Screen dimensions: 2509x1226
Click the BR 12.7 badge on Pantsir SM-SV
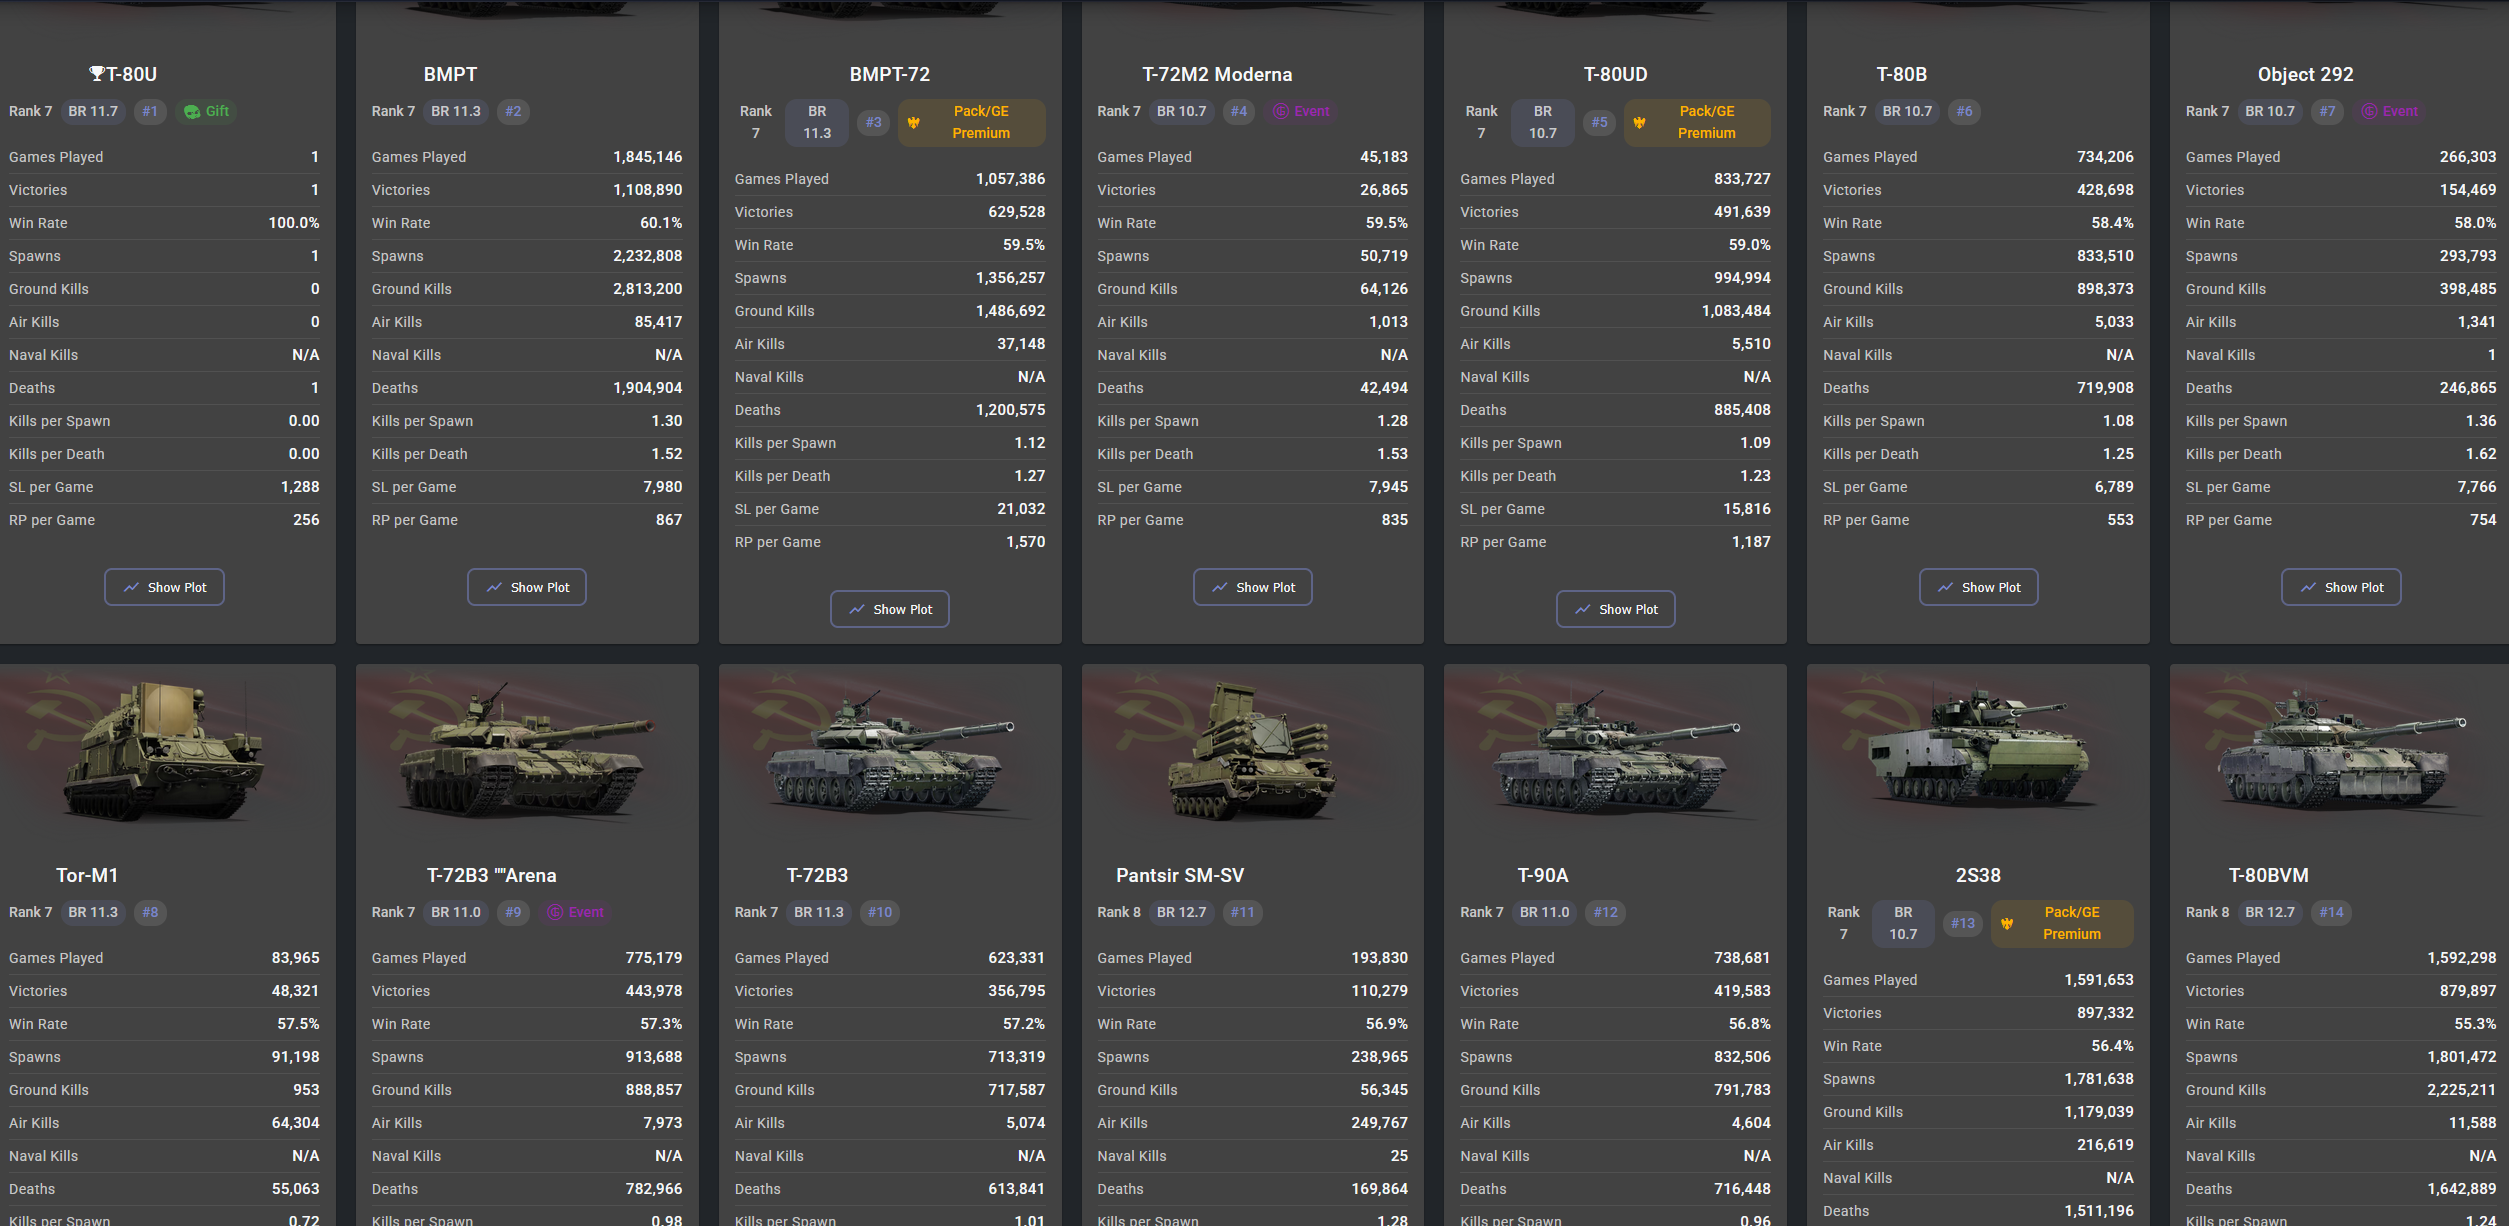[1181, 913]
